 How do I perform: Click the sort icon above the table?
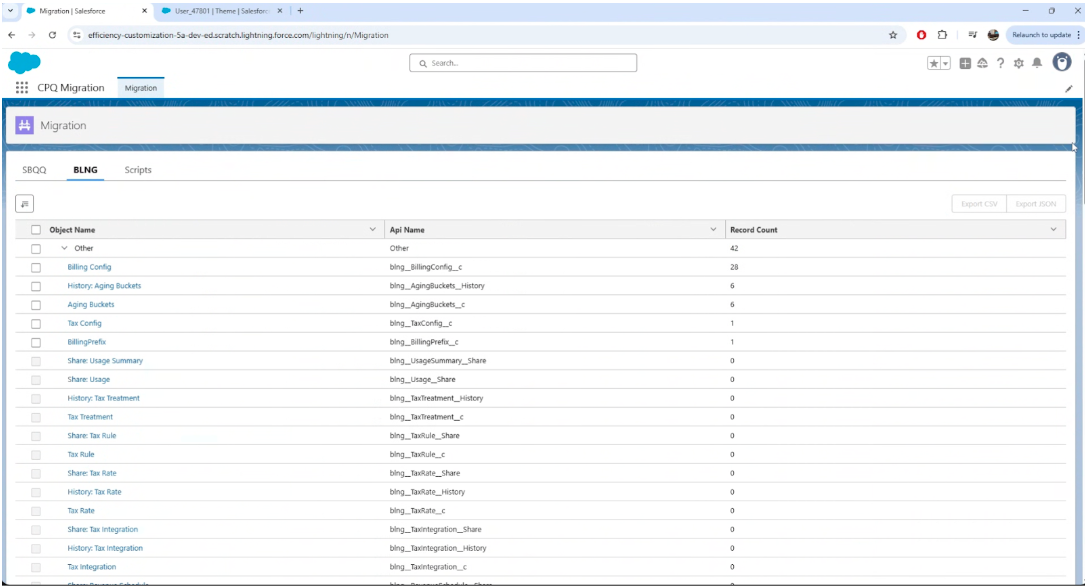tap(25, 204)
